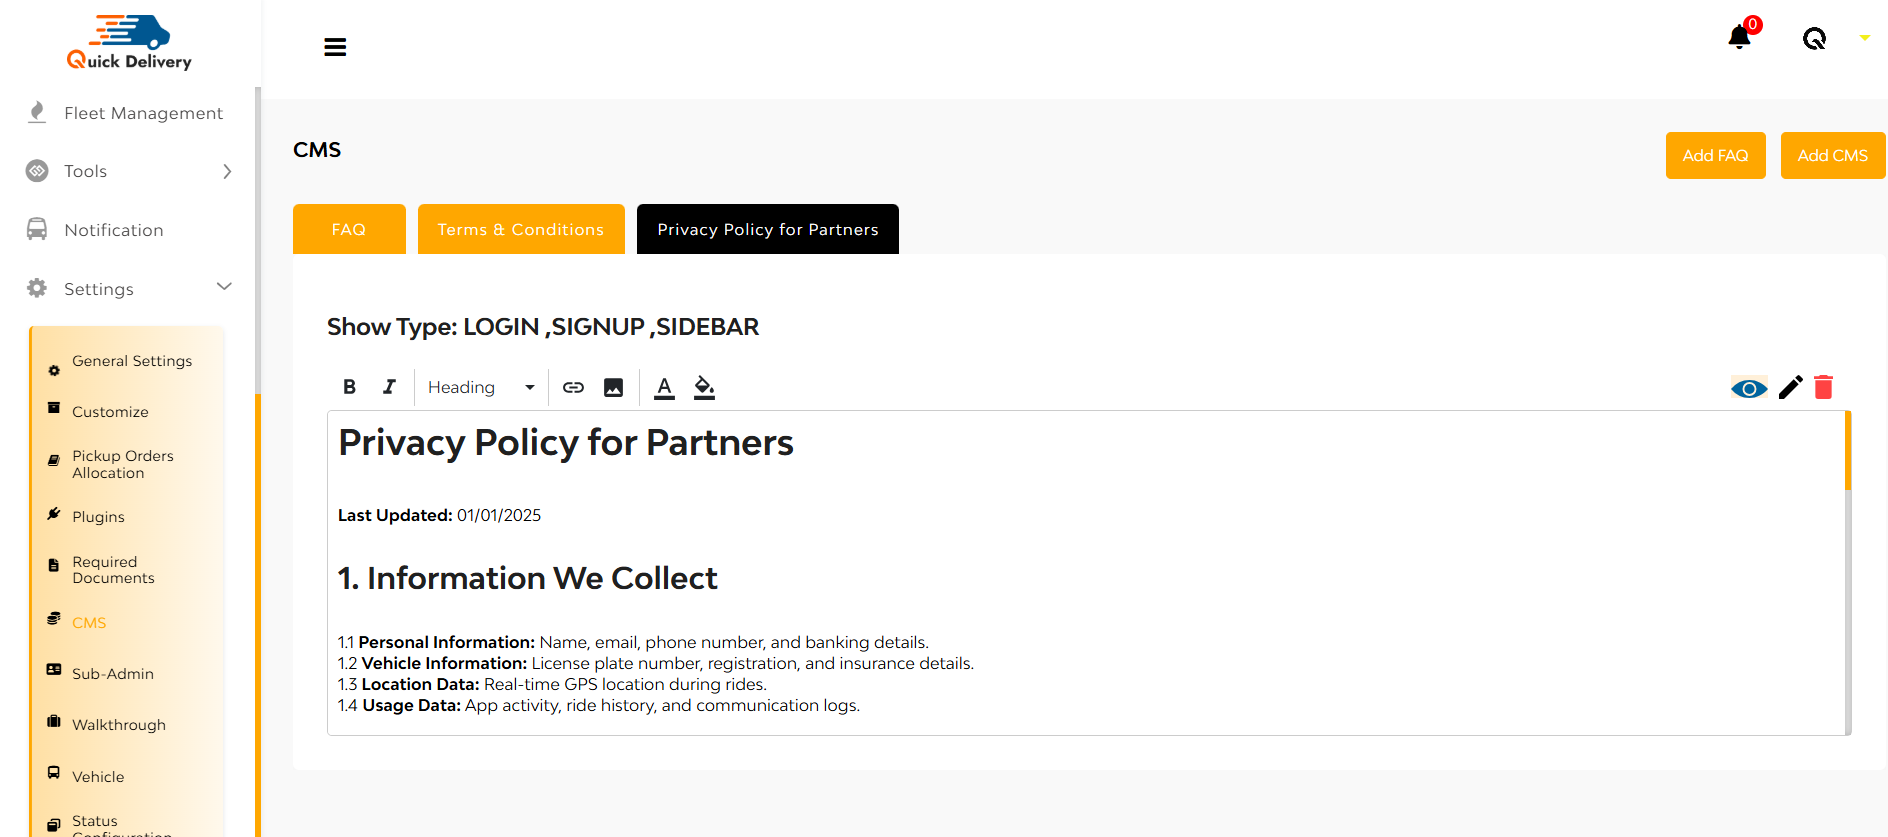Delete this CMS page with trash icon
The image size is (1888, 837).
point(1823,387)
